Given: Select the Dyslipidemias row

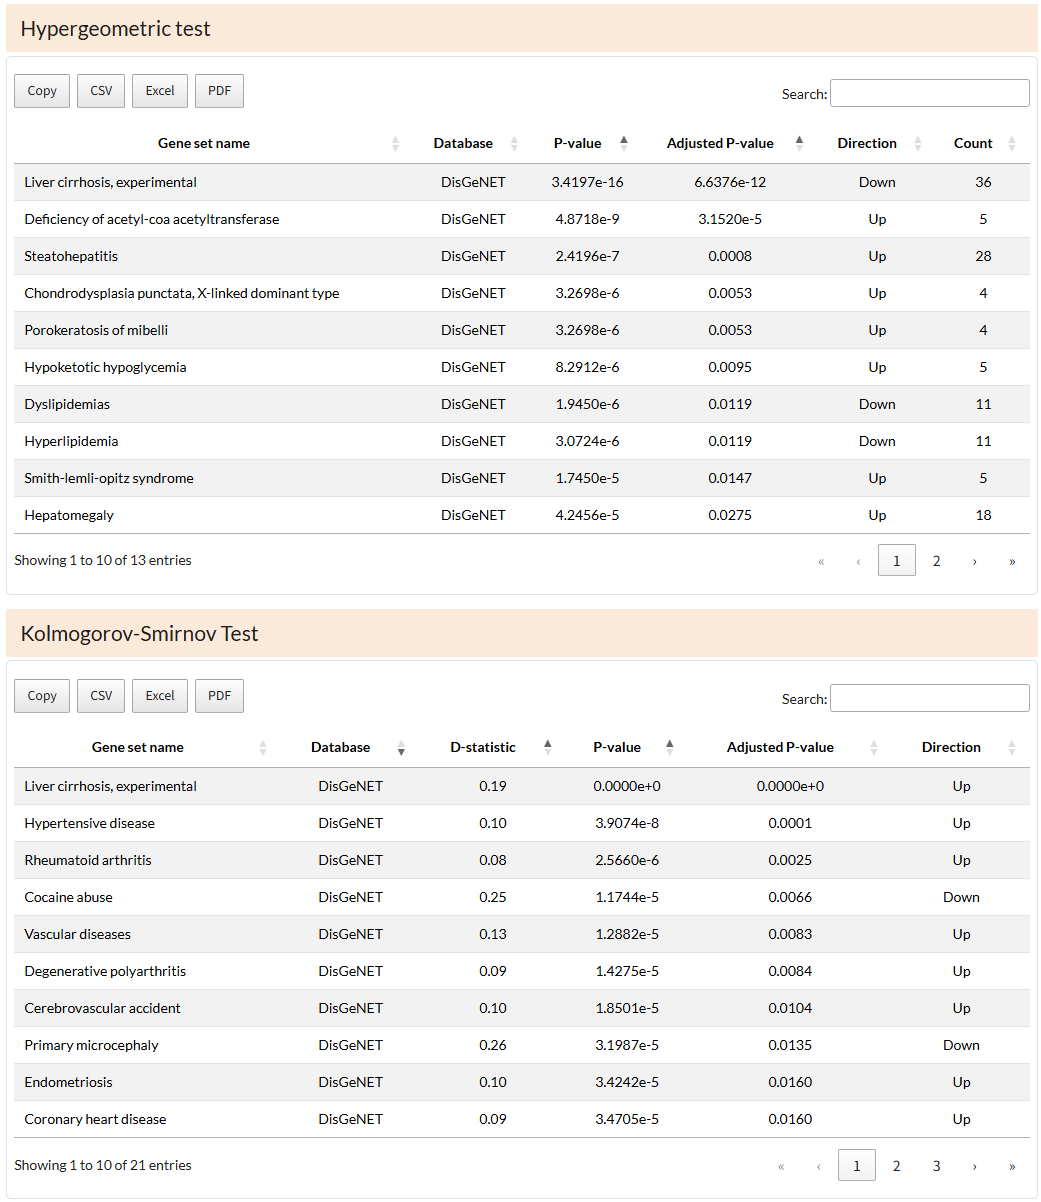Looking at the screenshot, I should click(522, 404).
